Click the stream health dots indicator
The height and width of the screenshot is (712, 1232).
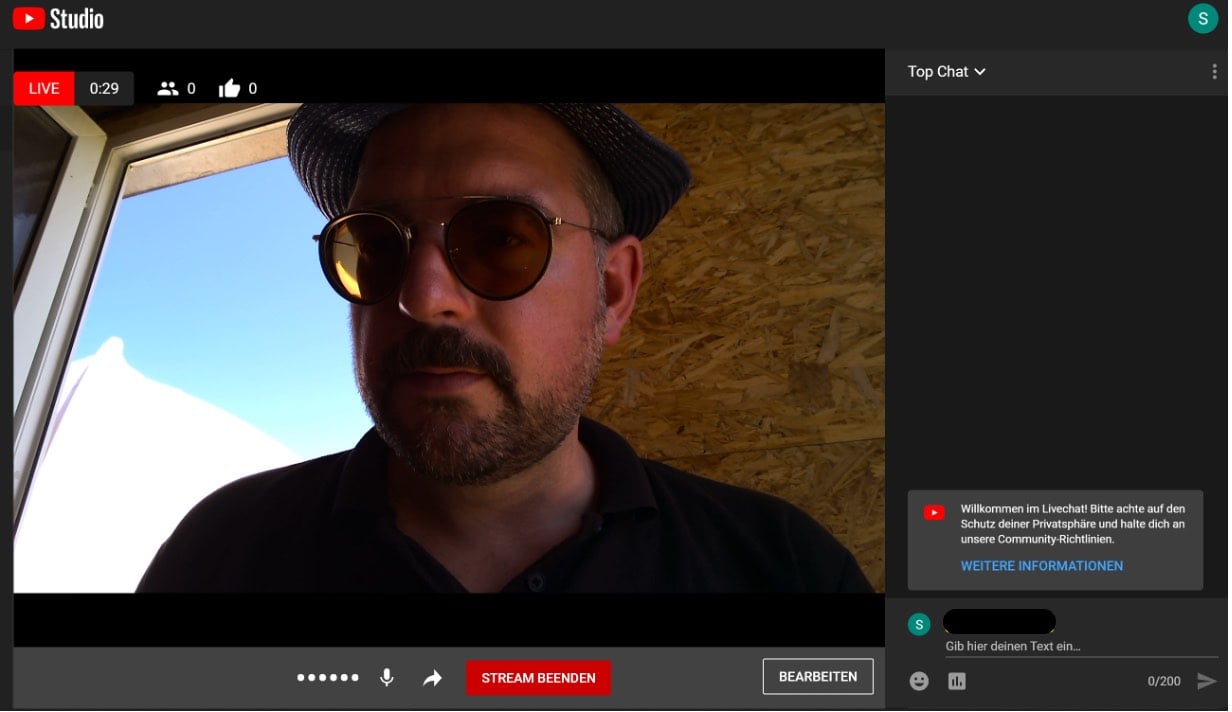327,677
